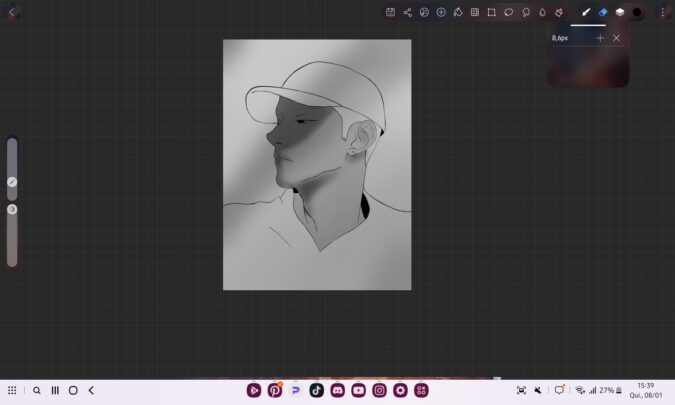Activate the eraser tool
The width and height of the screenshot is (675, 405).
[603, 12]
